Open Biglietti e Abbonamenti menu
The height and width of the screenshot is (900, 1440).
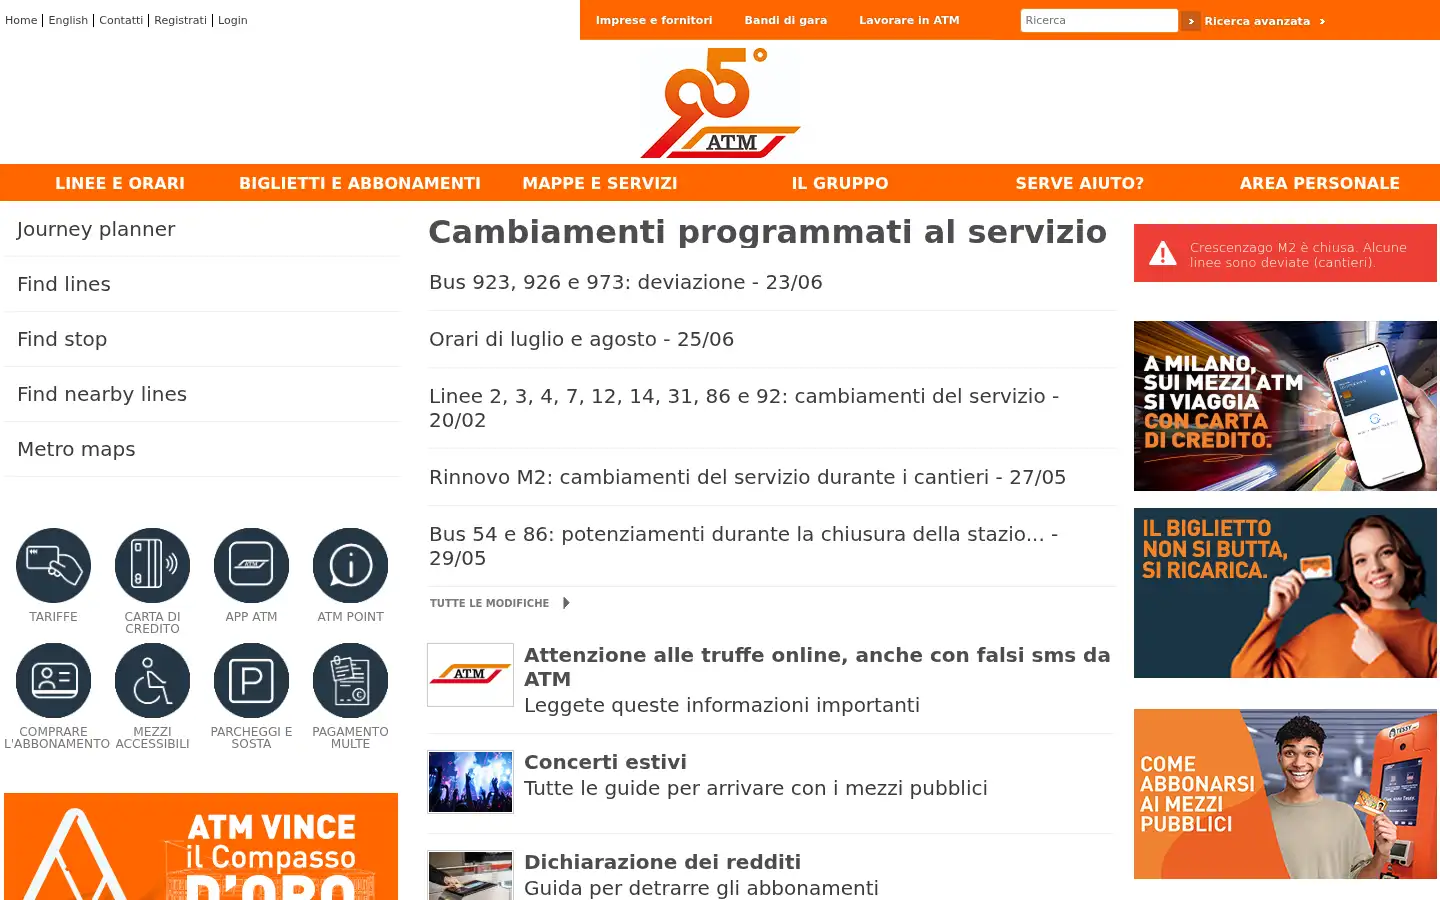coord(360,183)
